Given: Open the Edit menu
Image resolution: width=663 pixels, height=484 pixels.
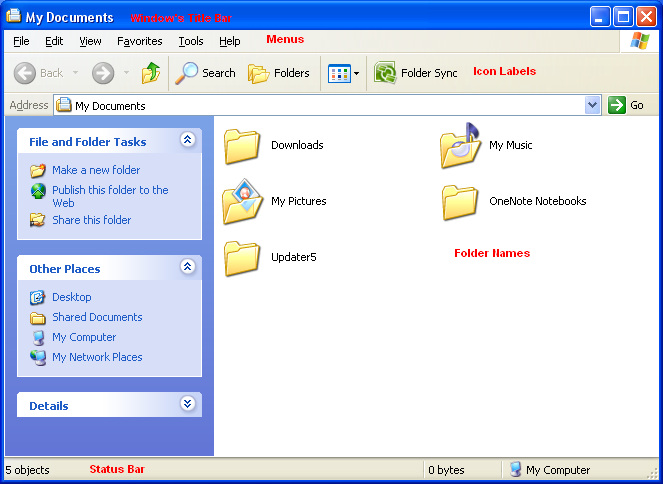Looking at the screenshot, I should pyautogui.click(x=54, y=41).
